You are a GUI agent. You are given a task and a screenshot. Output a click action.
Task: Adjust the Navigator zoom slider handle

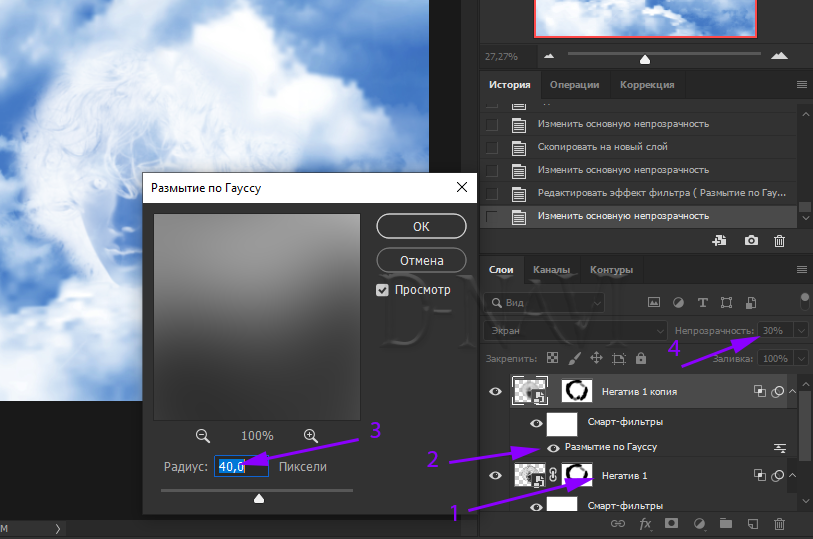coord(644,59)
